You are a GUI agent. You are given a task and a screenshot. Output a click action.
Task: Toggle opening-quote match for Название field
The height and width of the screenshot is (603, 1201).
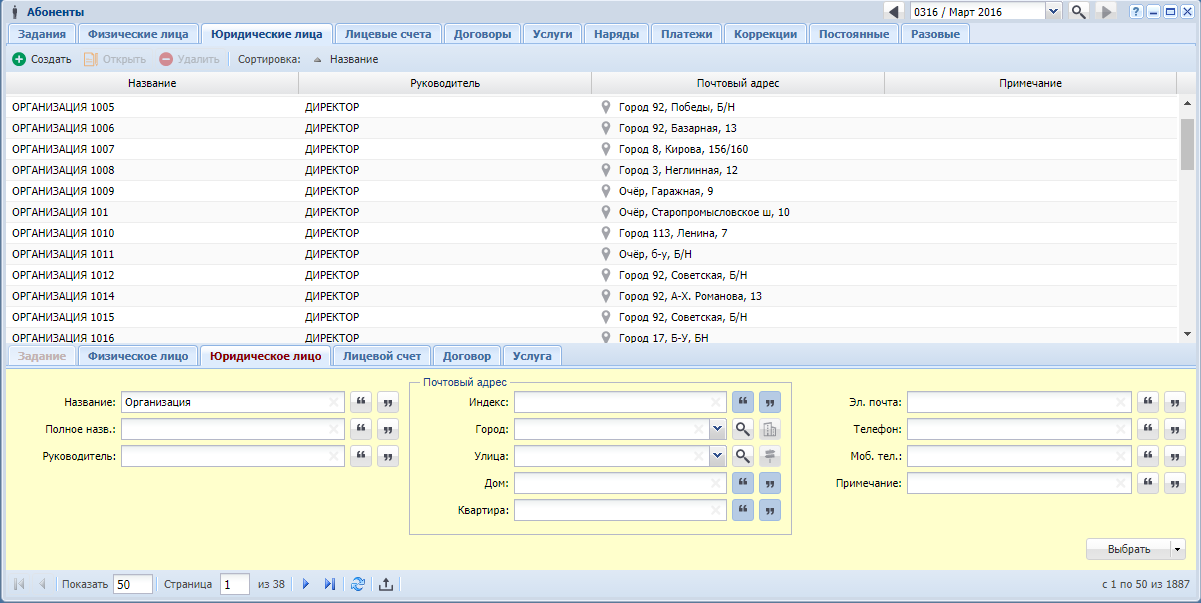tap(361, 402)
